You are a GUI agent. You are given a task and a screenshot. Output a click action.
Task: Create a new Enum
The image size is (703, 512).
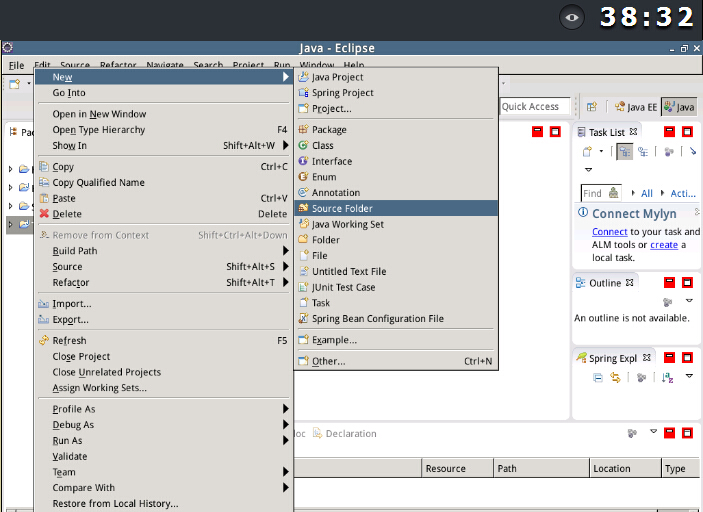pyautogui.click(x=396, y=177)
